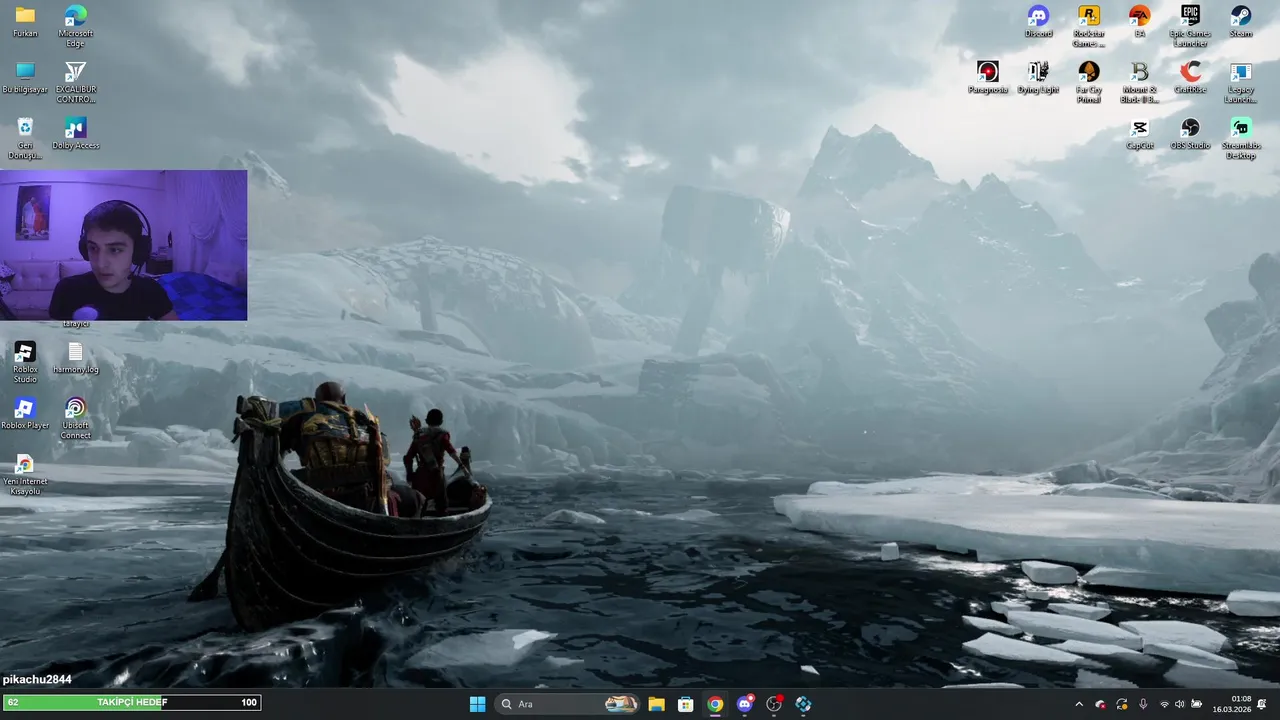Open CraftRise desktop shortcut
Viewport: 1280px width, 720px height.
[x=1190, y=77]
